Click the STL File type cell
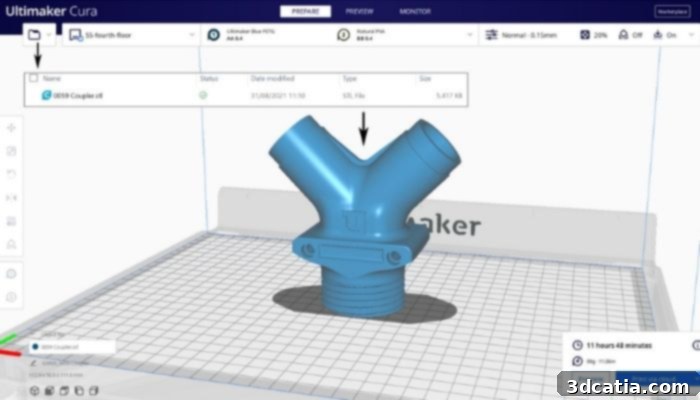The image size is (700, 400). [x=354, y=96]
